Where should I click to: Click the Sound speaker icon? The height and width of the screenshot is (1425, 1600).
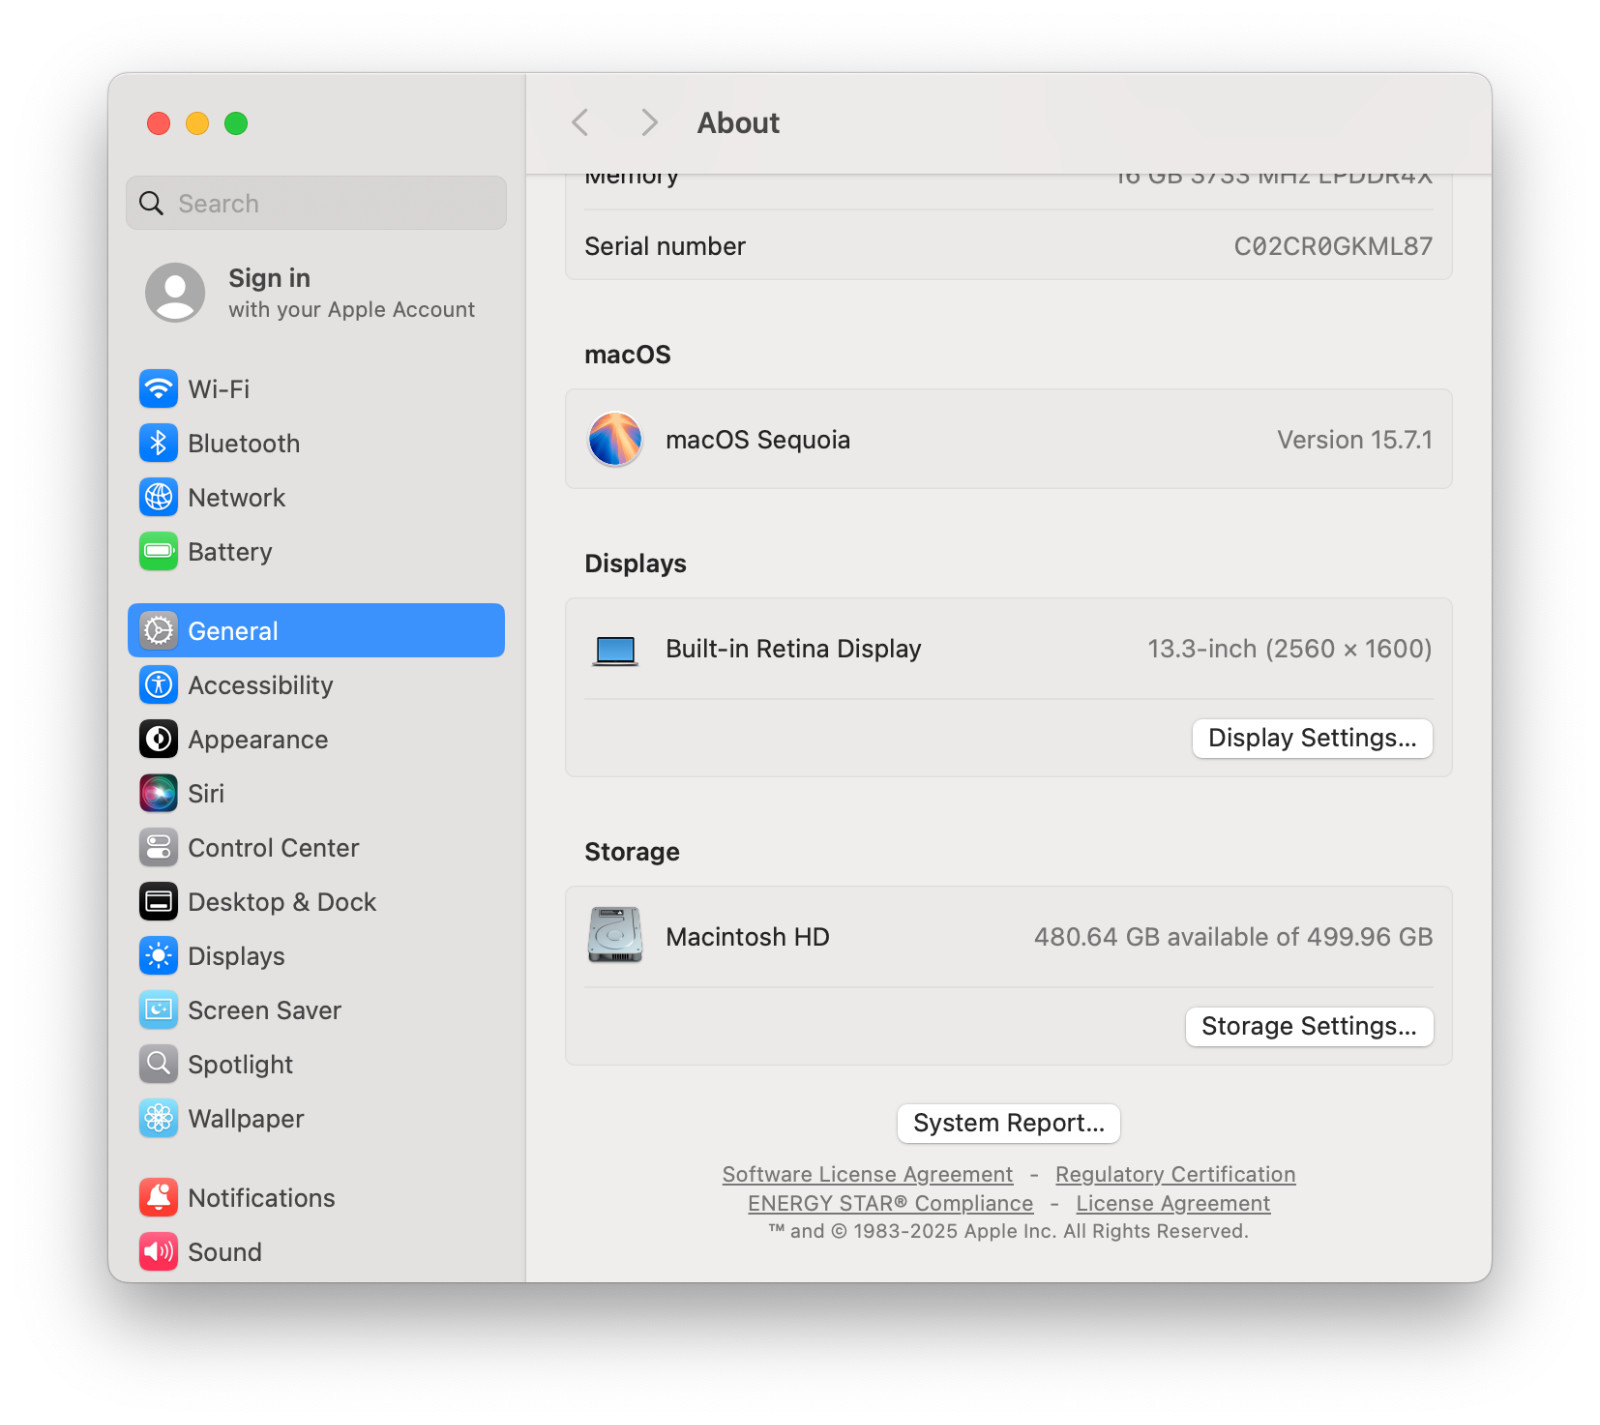158,1251
